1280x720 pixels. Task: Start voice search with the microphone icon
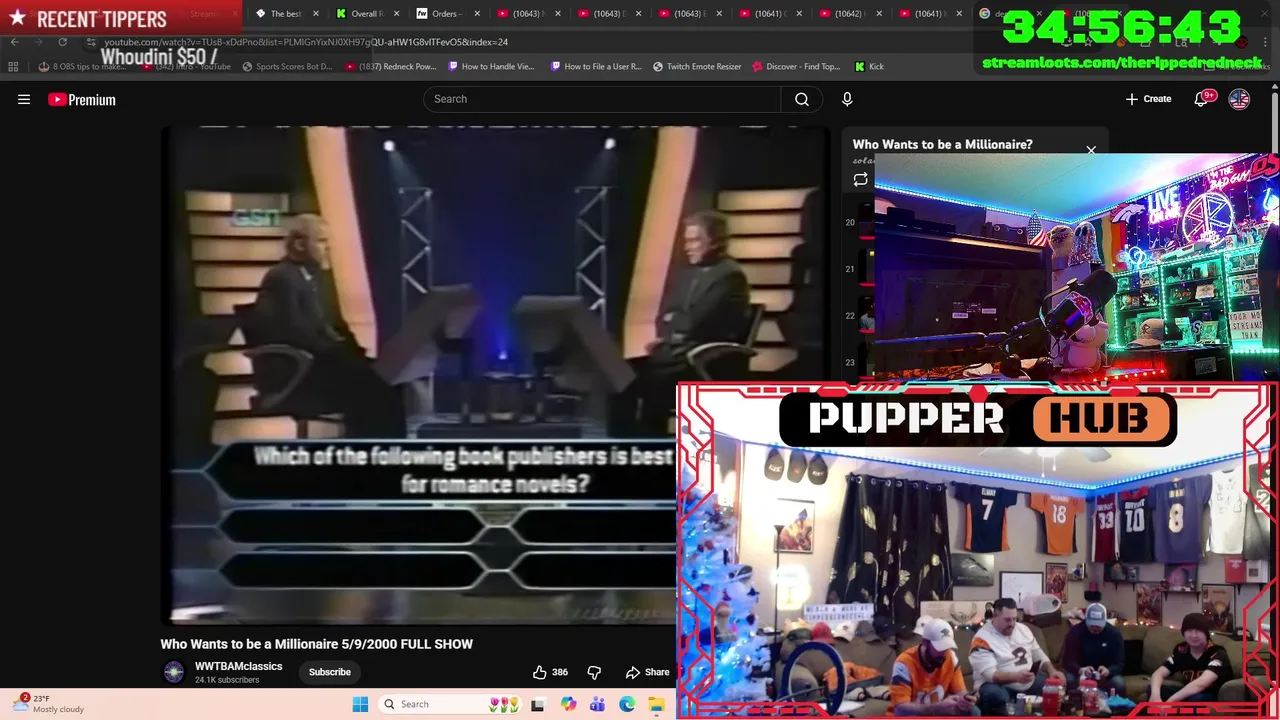[x=847, y=99]
